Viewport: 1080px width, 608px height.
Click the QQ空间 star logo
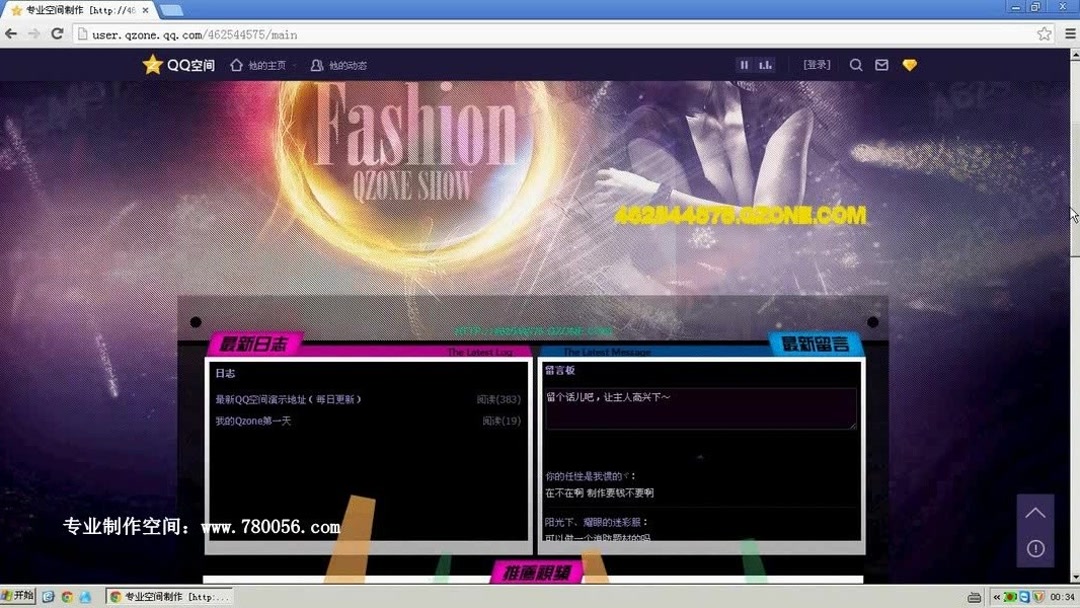pyautogui.click(x=153, y=63)
